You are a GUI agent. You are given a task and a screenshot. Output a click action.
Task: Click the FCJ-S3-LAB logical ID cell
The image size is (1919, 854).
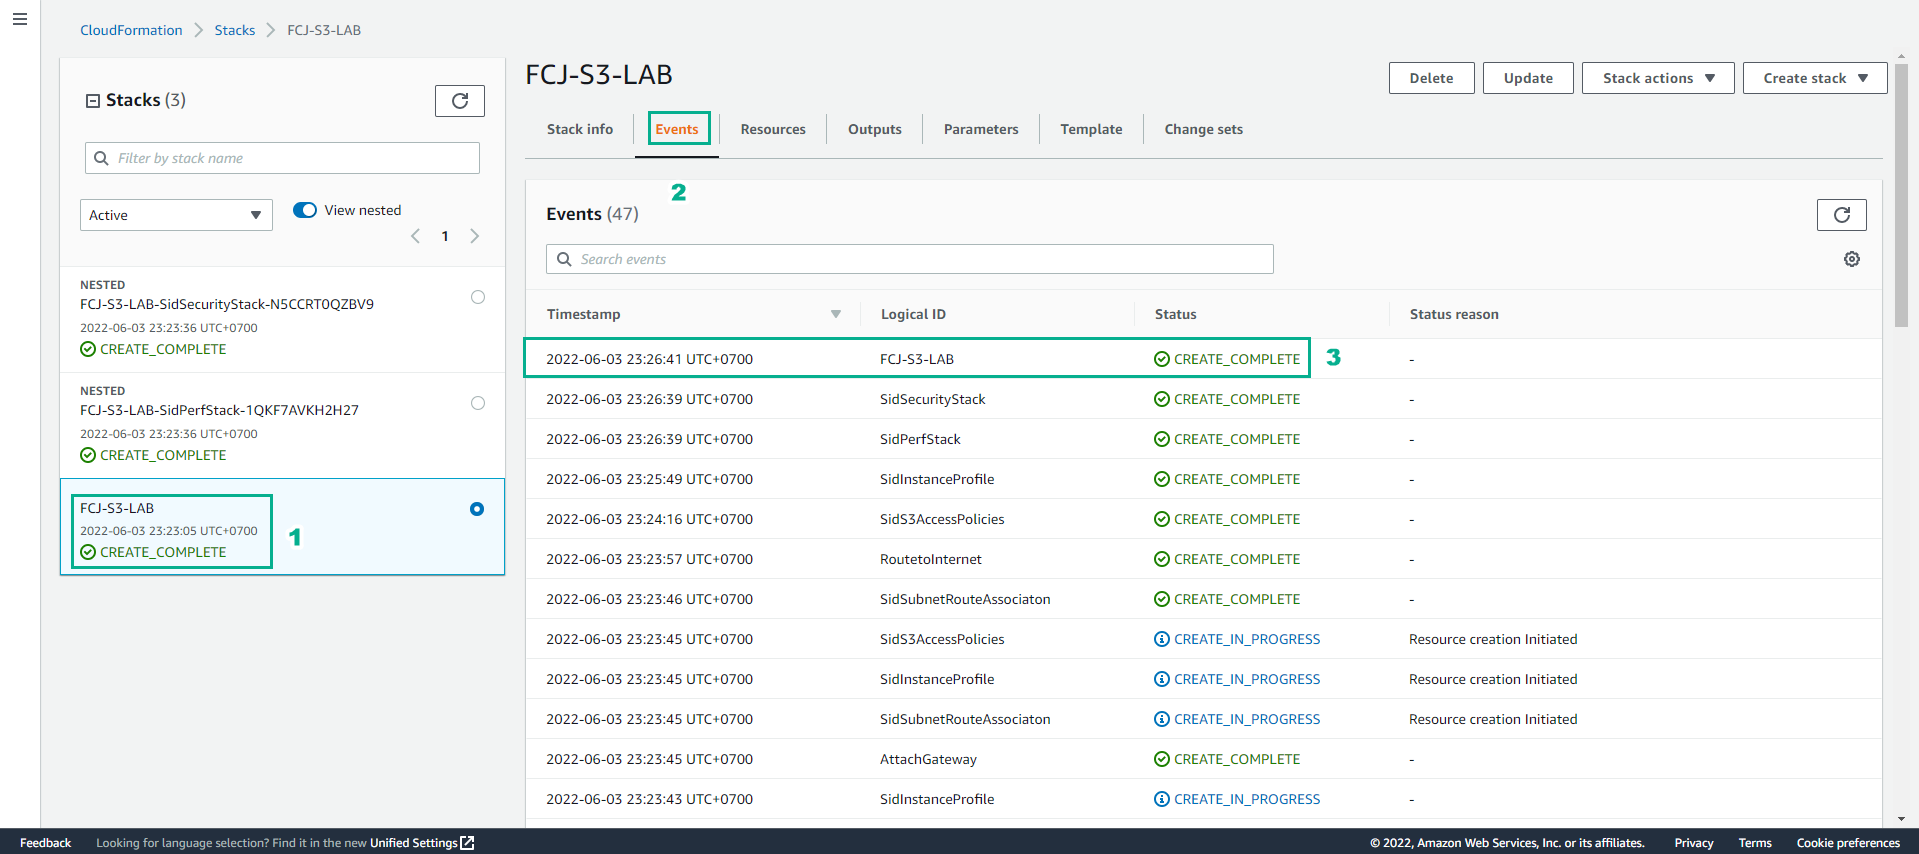point(917,359)
